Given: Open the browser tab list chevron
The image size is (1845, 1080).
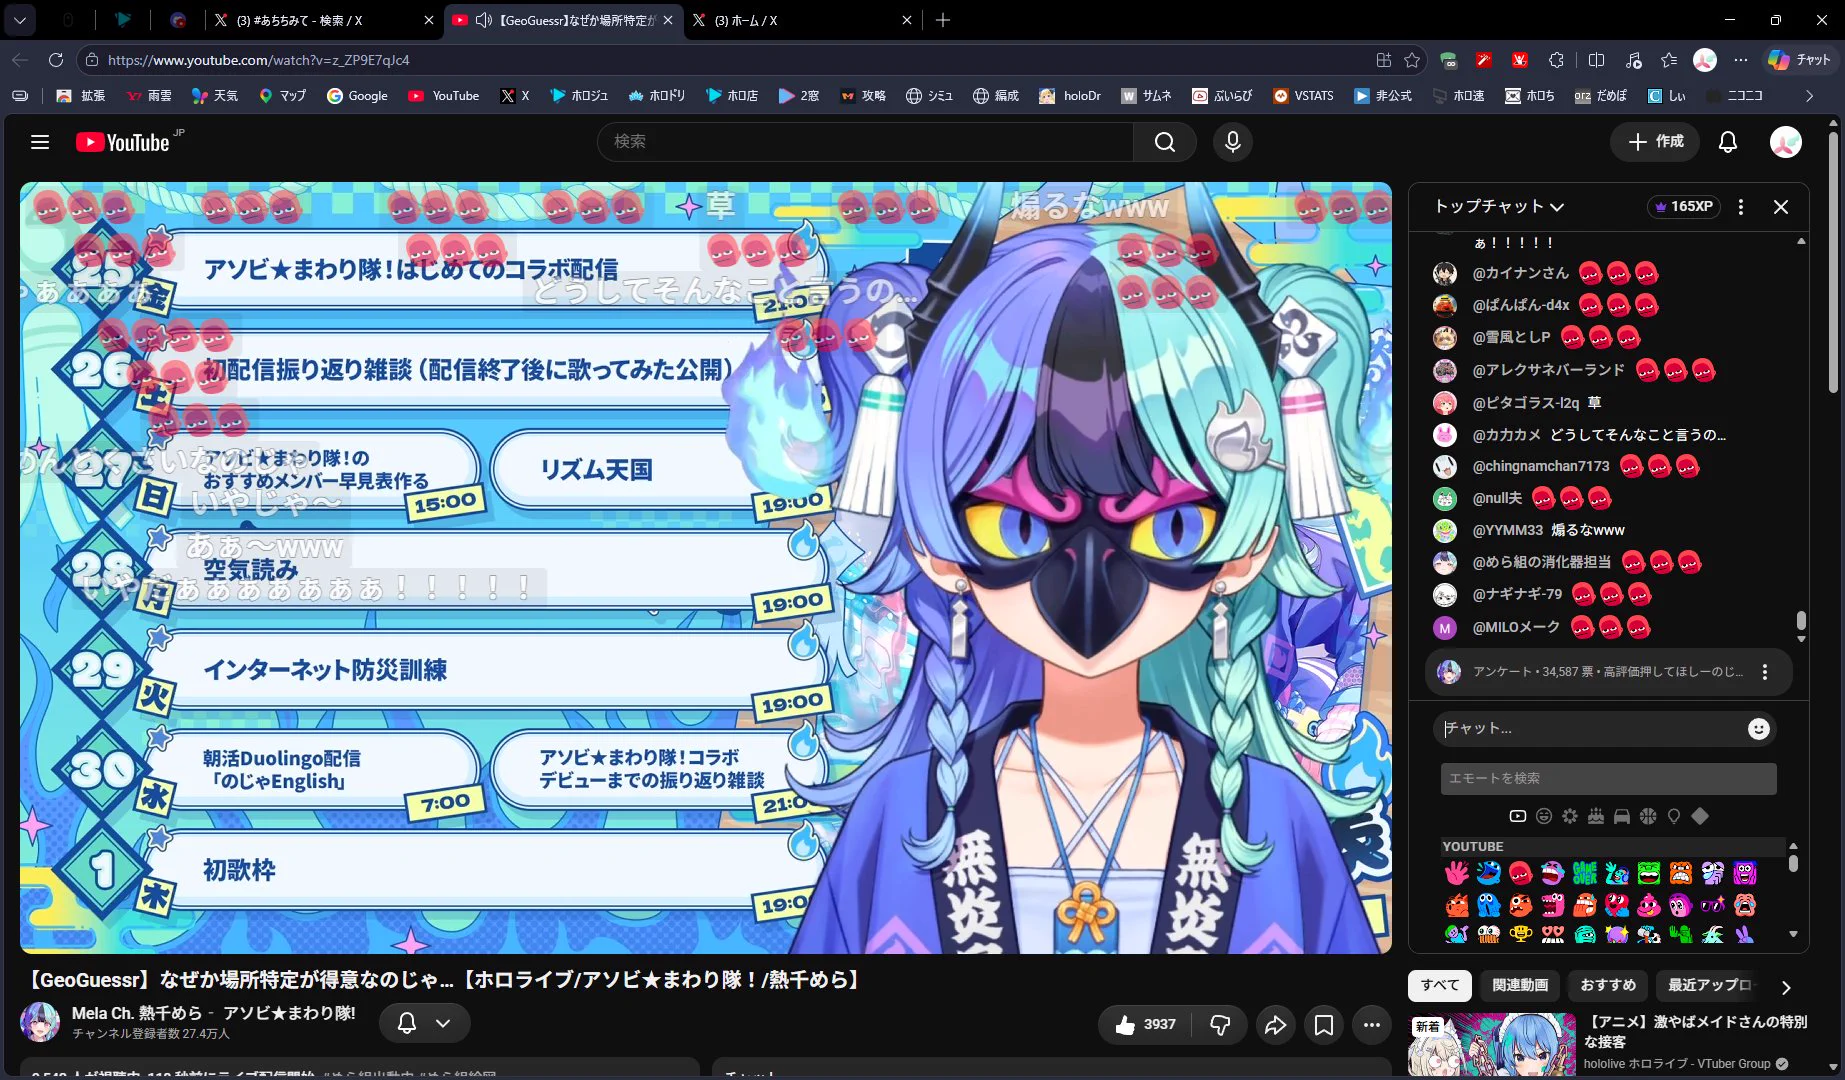Looking at the screenshot, I should coord(19,19).
